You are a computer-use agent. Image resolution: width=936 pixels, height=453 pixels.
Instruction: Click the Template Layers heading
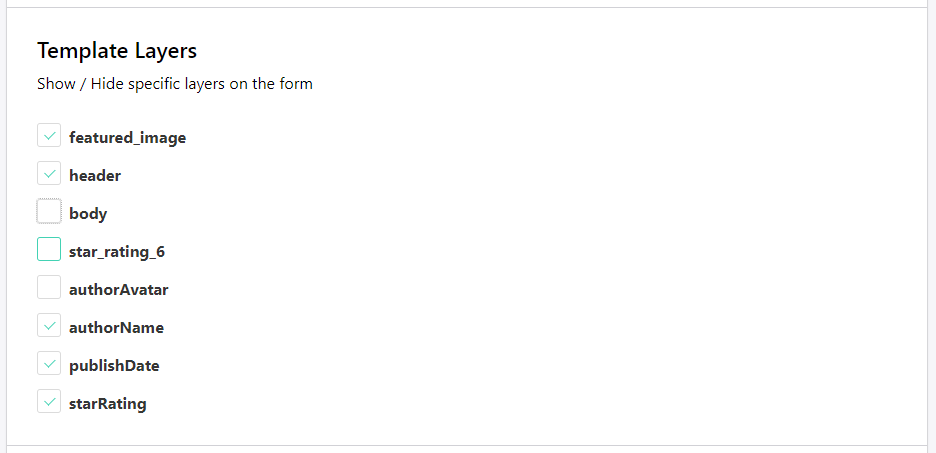[x=117, y=50]
